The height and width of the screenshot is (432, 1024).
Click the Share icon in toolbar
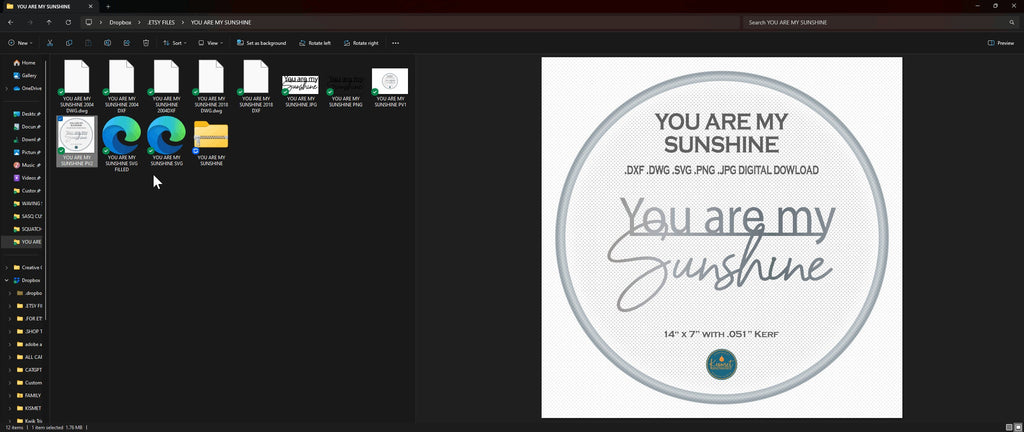pyautogui.click(x=127, y=43)
